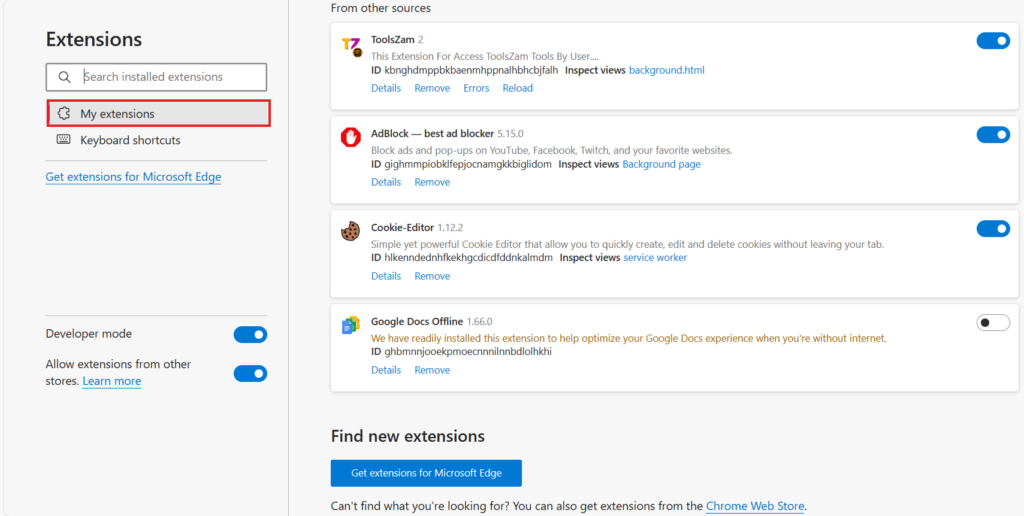Click the 'Find new extensions' heading
This screenshot has width=1024, height=516.
point(408,436)
